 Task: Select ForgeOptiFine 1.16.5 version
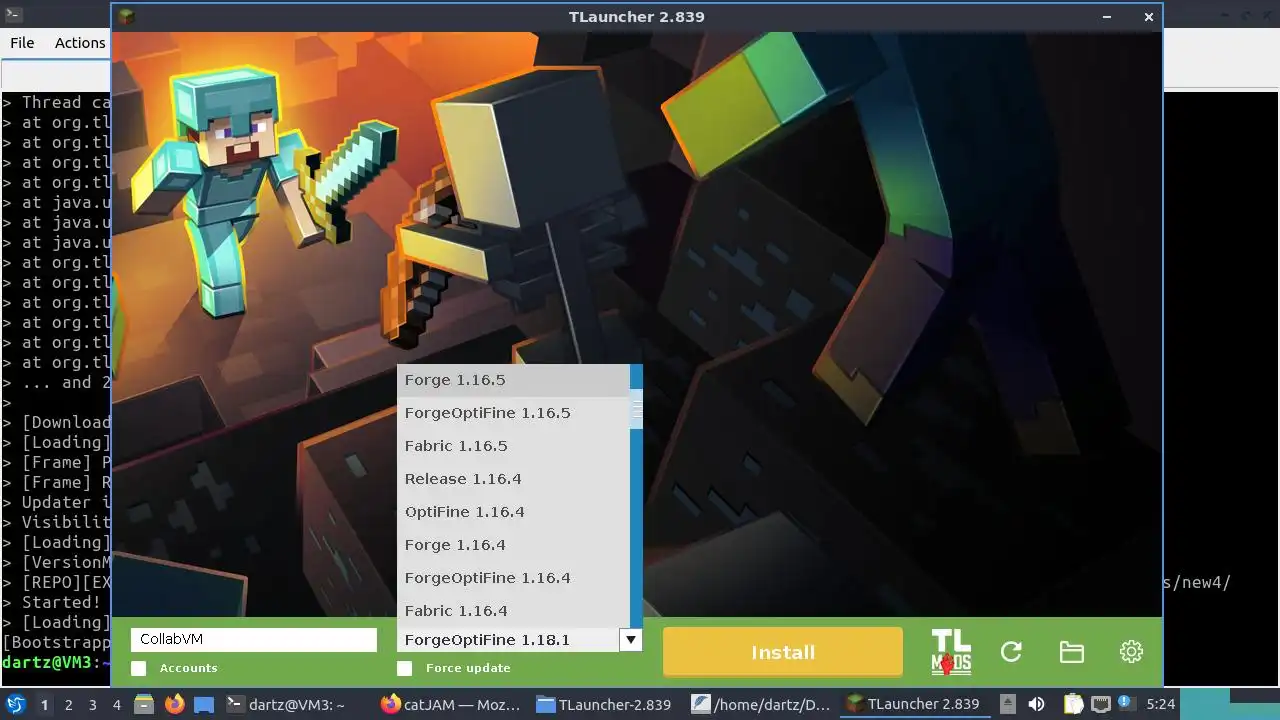pos(513,413)
